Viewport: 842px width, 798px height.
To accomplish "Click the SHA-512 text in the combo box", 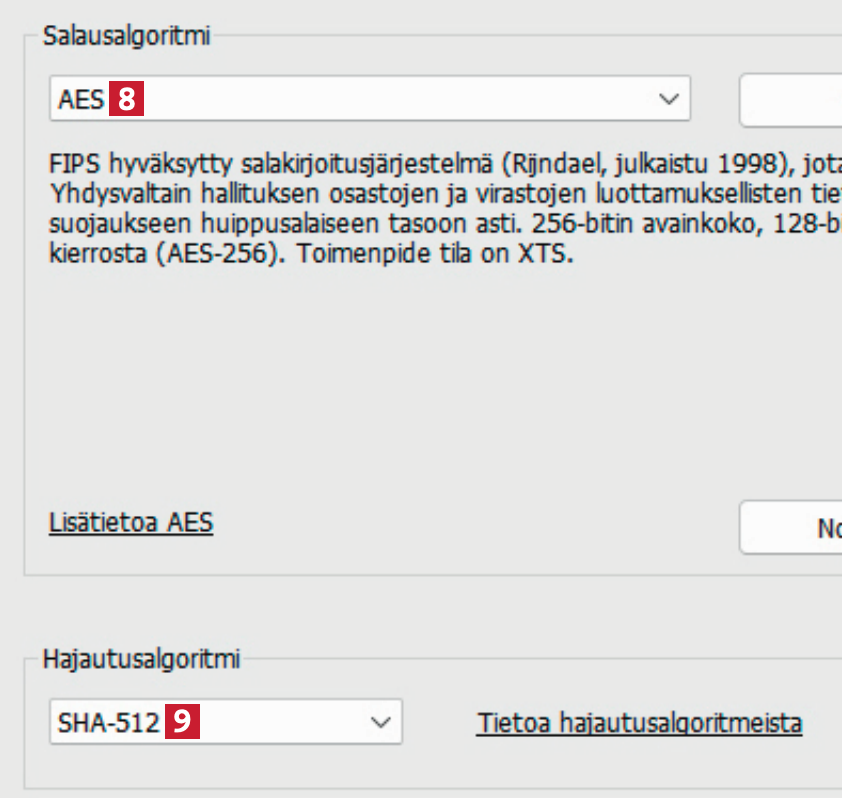I will [x=109, y=722].
